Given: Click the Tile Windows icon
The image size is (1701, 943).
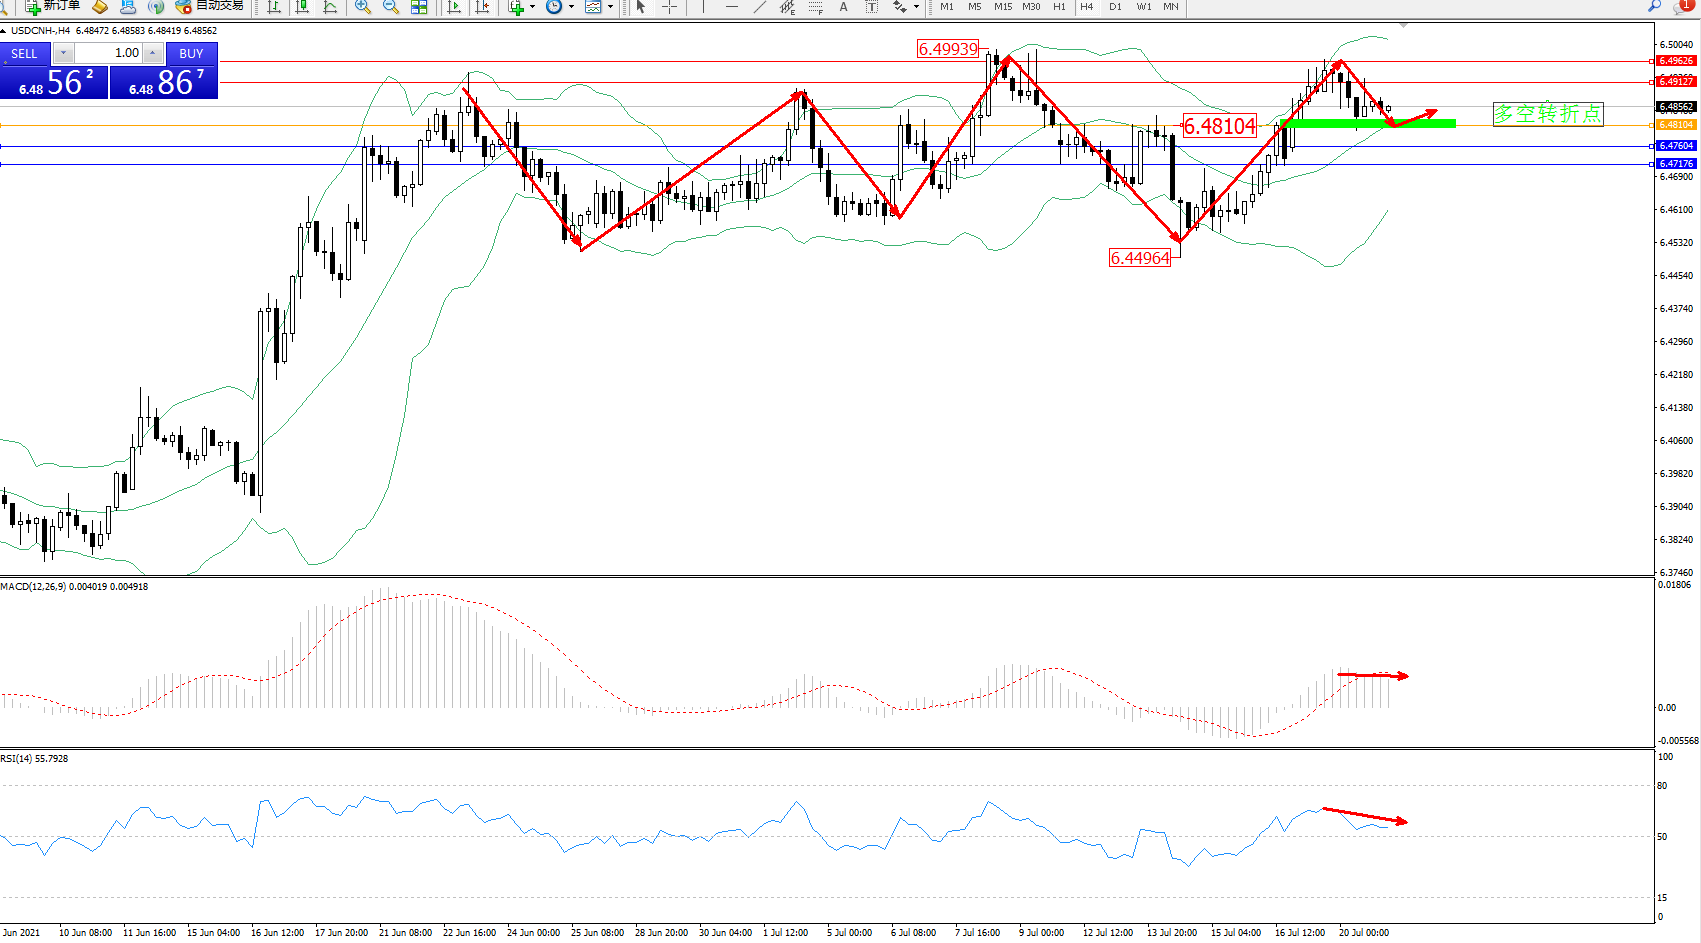Looking at the screenshot, I should click(419, 7).
